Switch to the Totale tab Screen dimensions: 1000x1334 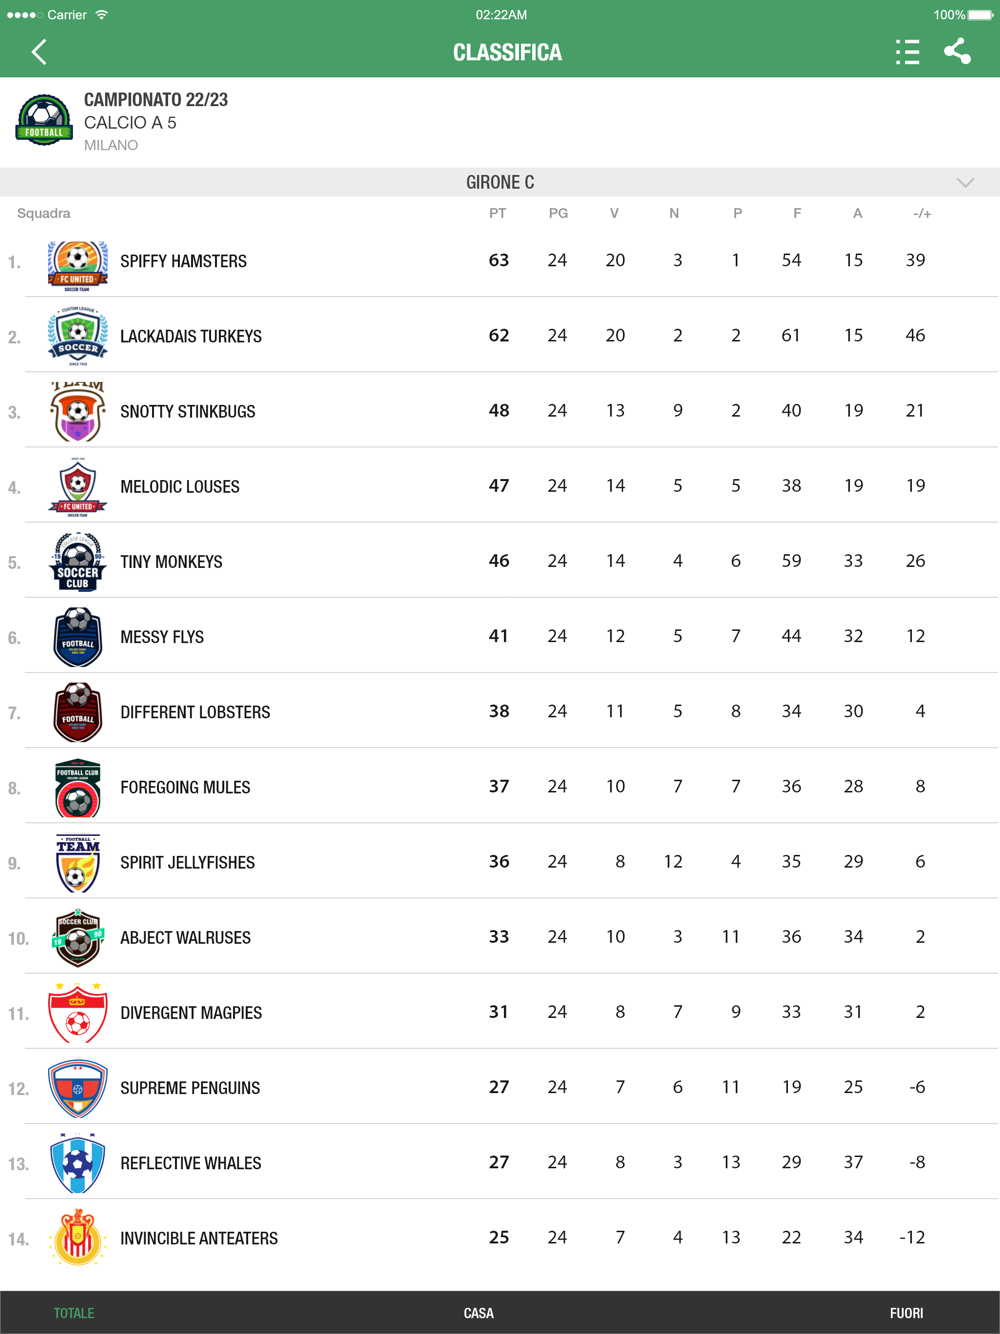[x=74, y=1313]
